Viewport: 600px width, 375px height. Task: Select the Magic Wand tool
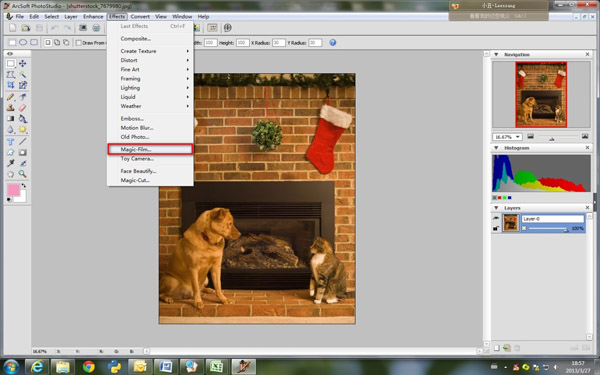[x=23, y=74]
